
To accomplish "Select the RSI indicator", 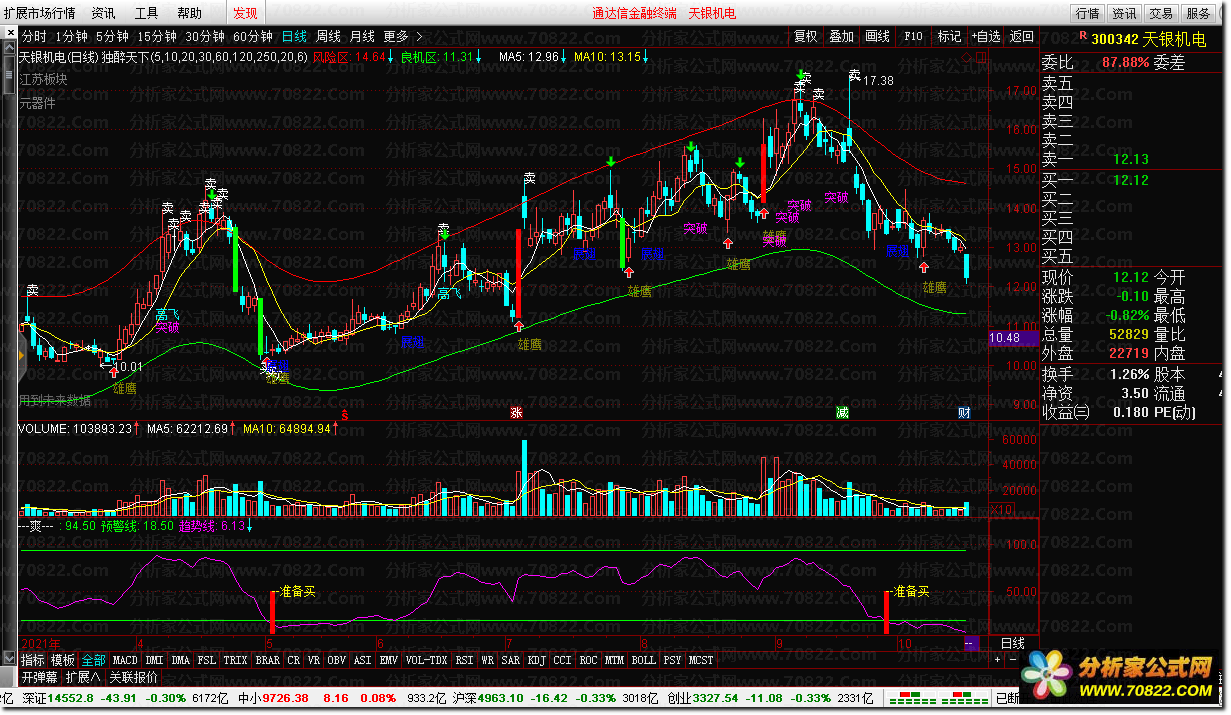I will (464, 661).
